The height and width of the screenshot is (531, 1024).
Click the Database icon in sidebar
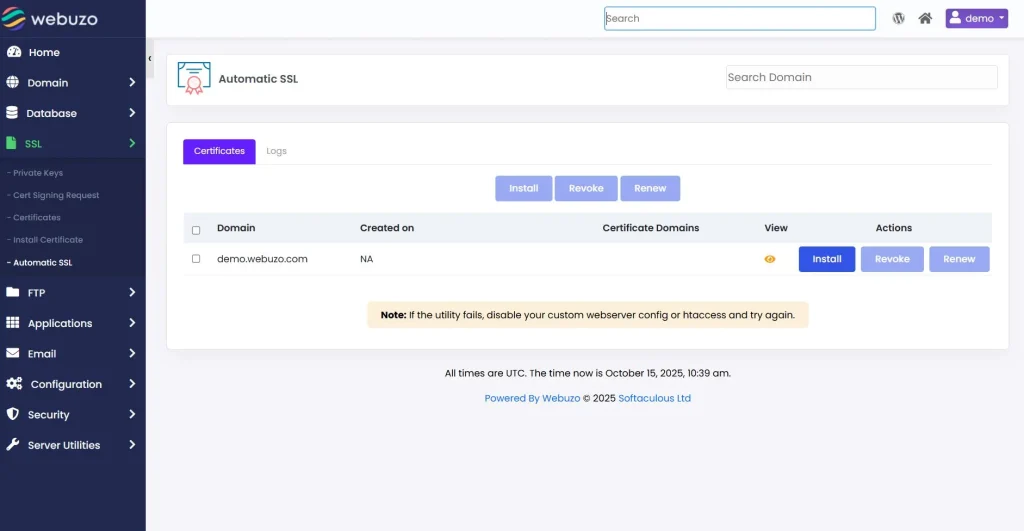(x=12, y=113)
